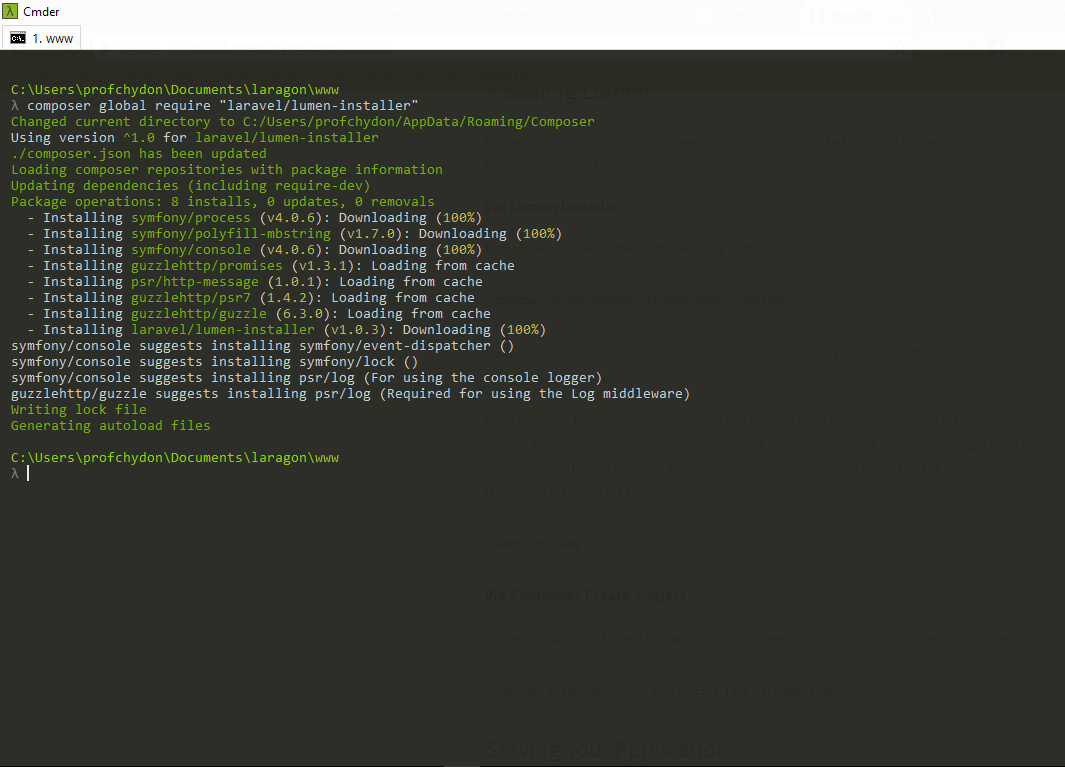Click the guzzlehttp/promises package name

coord(206,266)
